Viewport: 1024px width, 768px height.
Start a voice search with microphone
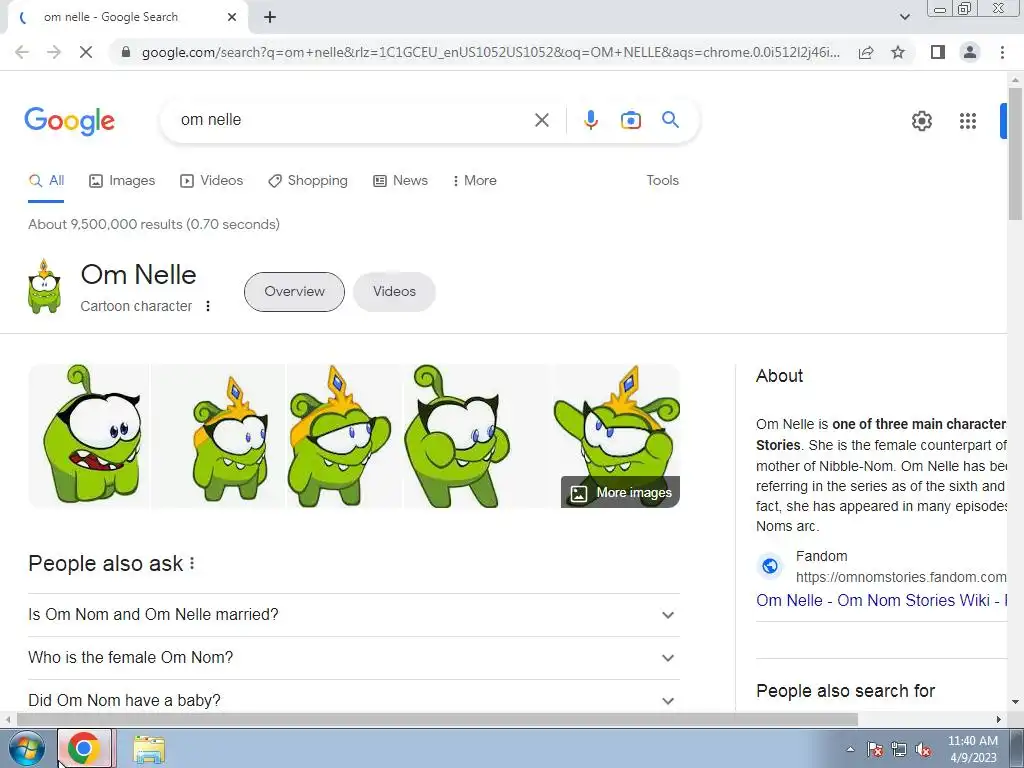click(590, 120)
